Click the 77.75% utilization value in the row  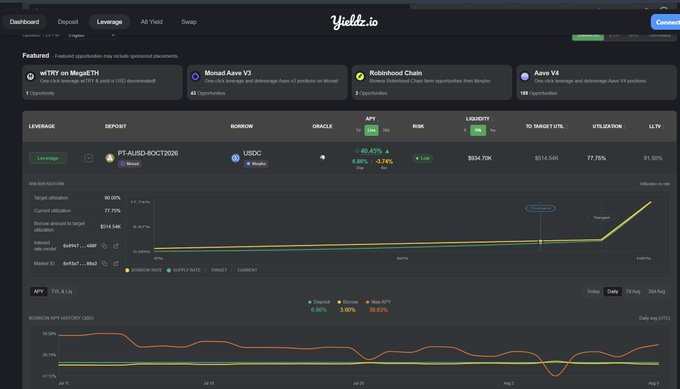point(596,158)
